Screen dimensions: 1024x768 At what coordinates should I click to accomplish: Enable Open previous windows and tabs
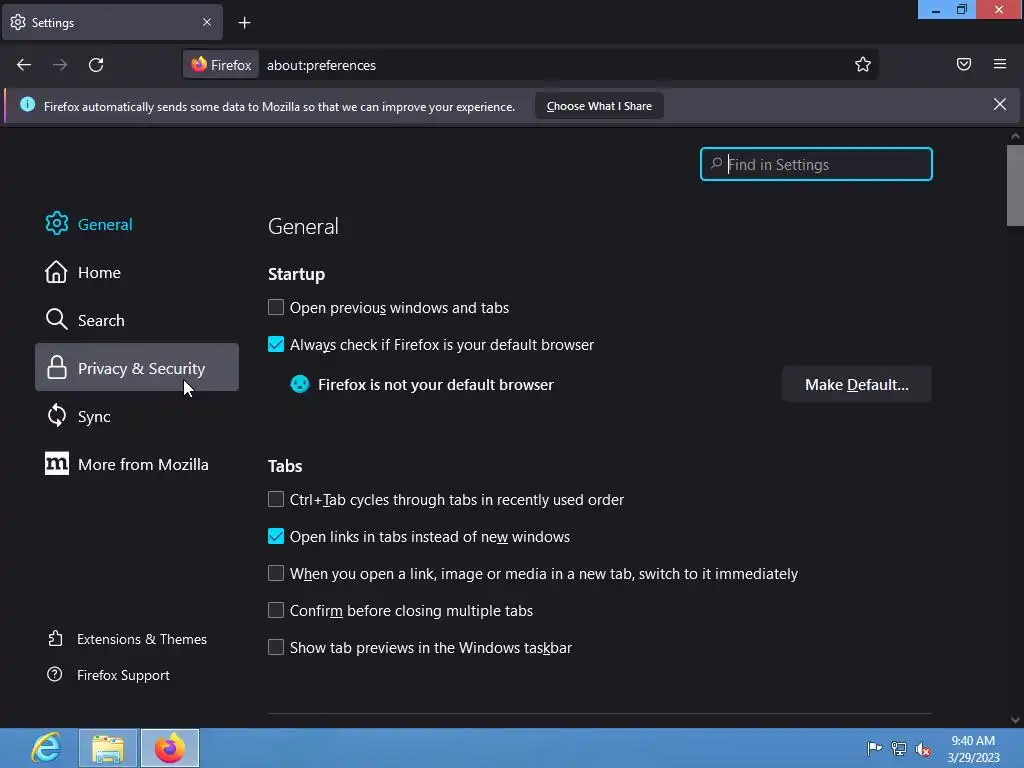(x=276, y=307)
